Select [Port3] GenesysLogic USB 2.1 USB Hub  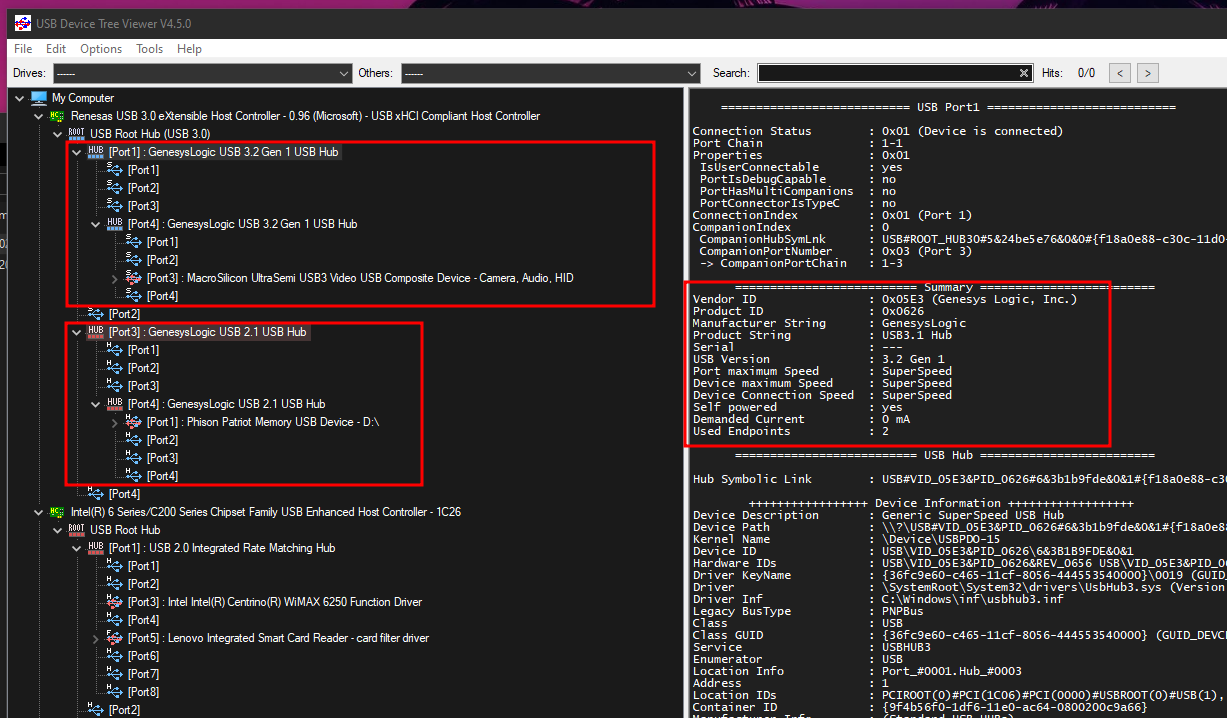click(x=208, y=332)
